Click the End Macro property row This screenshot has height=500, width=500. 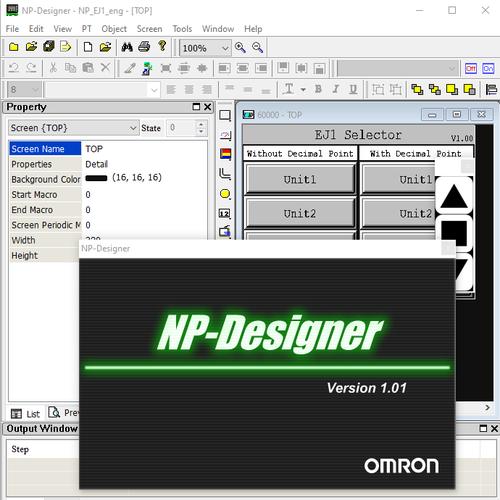point(108,210)
